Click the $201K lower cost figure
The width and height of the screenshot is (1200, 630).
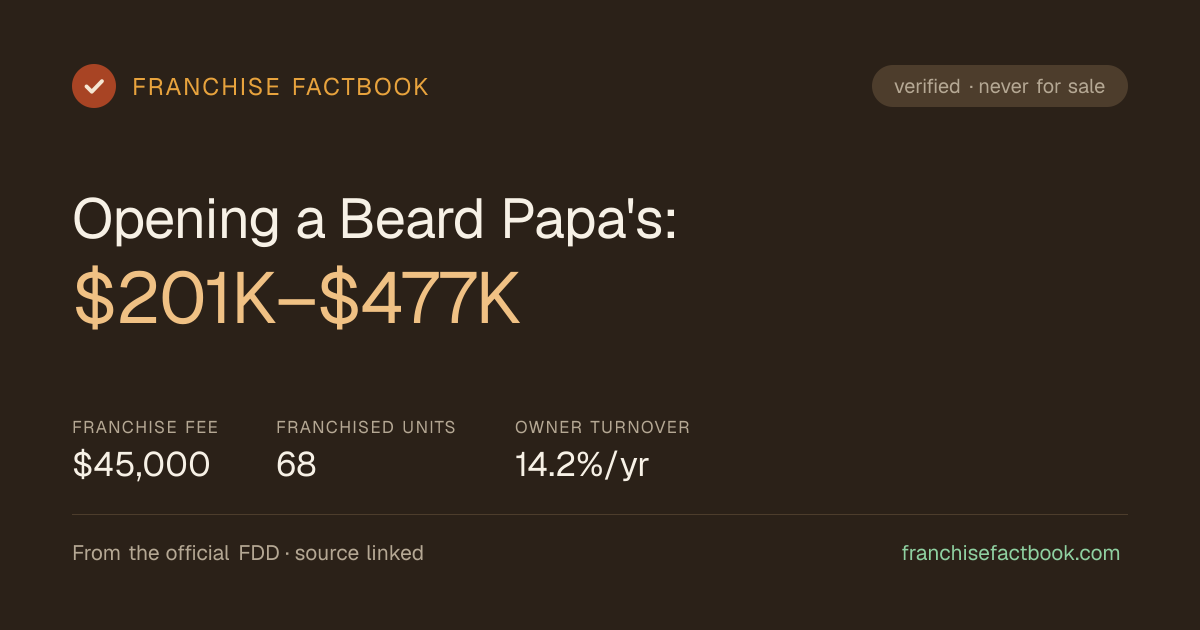(174, 299)
